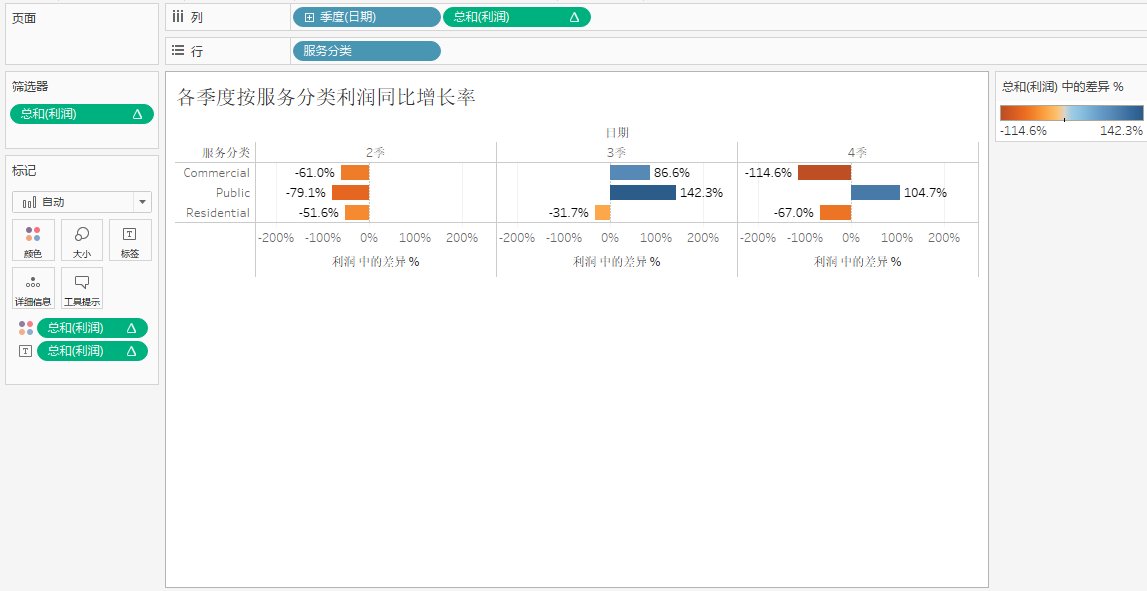Open the 标签 (Label) marks button
Viewport: 1147px width, 591px height.
(130, 240)
